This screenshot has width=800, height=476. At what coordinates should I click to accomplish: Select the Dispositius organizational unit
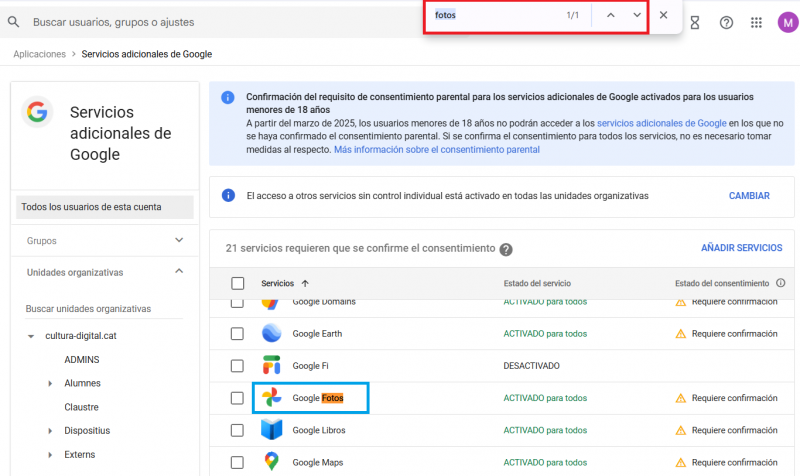[87, 431]
